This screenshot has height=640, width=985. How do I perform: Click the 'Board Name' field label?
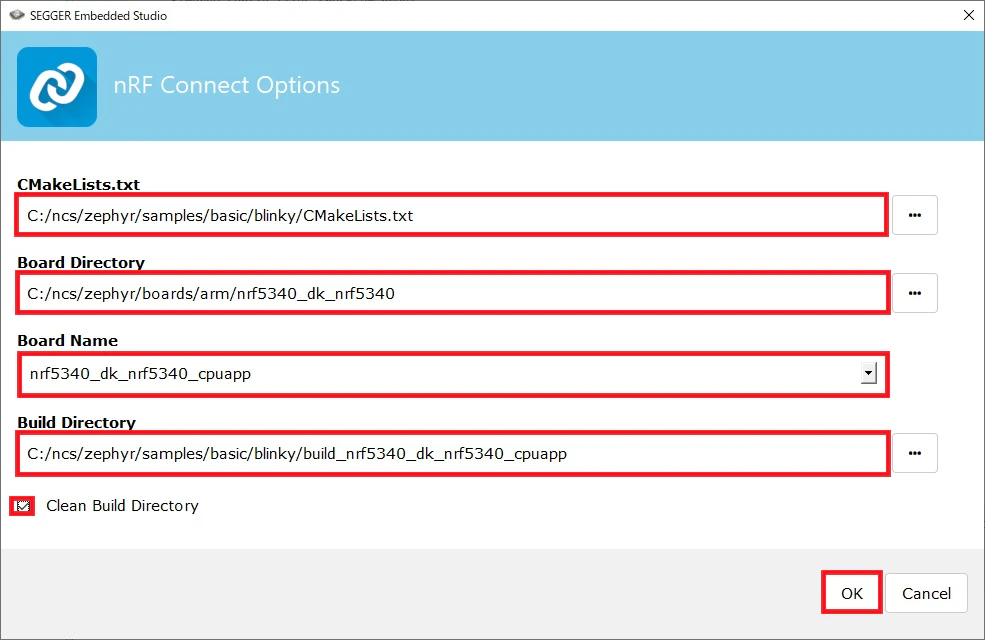(68, 340)
